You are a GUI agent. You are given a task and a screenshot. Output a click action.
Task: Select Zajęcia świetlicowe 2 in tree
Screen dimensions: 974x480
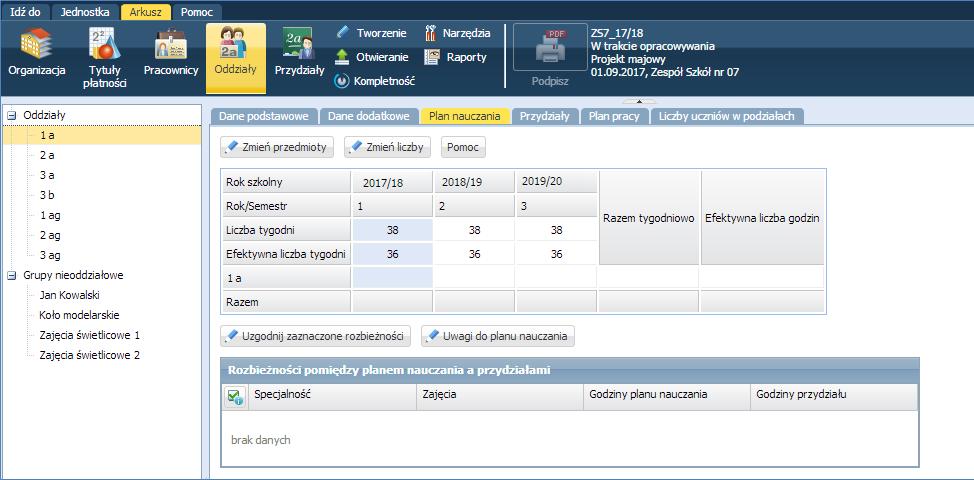click(89, 355)
